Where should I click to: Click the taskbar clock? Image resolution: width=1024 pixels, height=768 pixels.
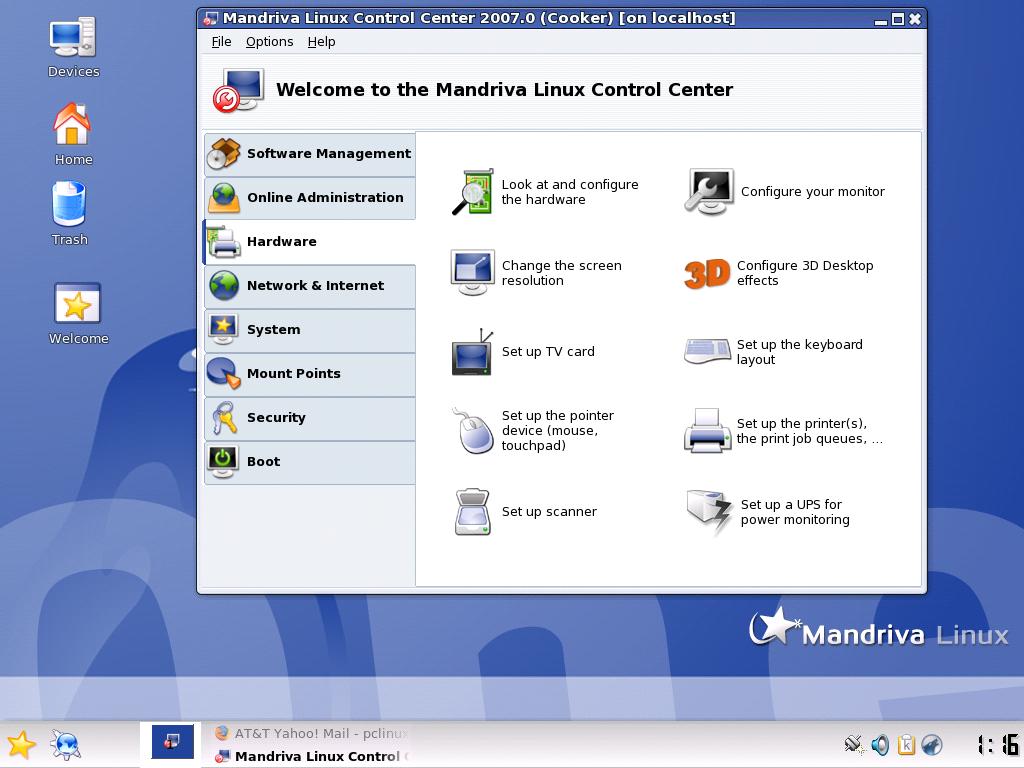998,744
